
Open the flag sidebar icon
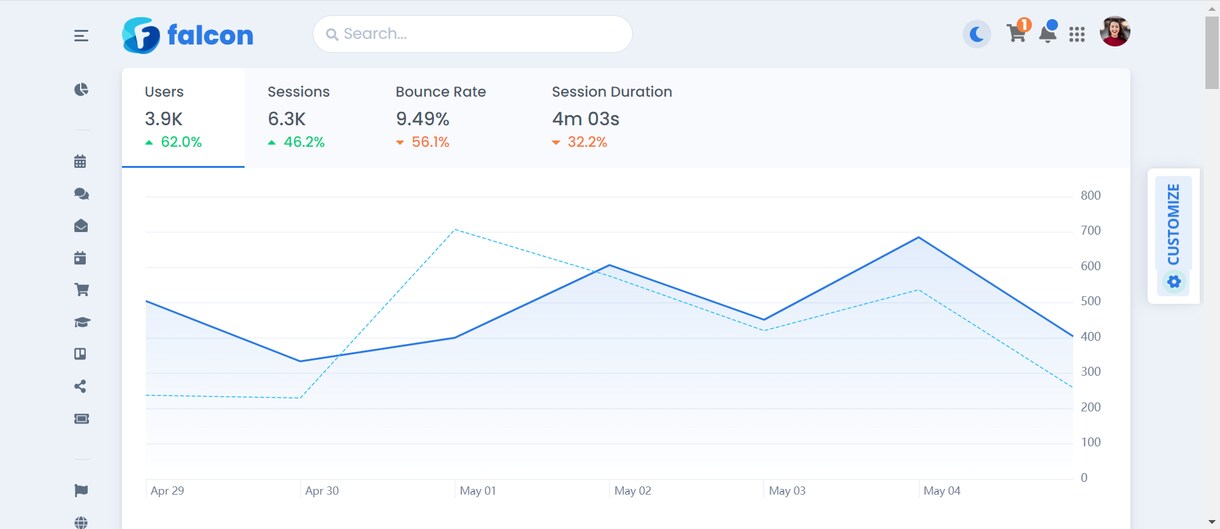point(81,491)
